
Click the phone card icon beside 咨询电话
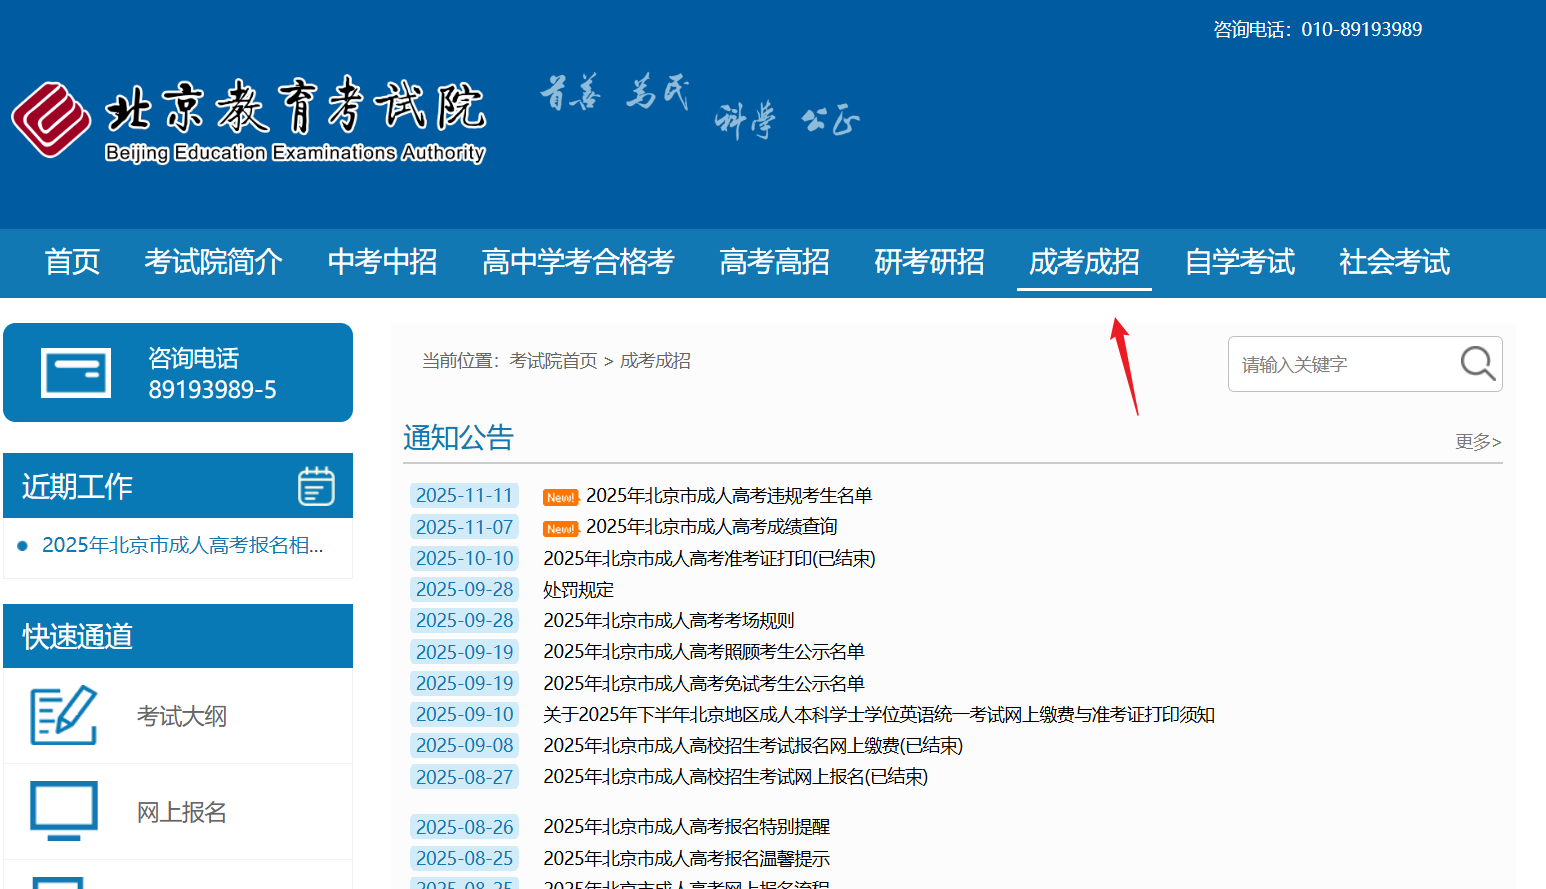click(74, 372)
